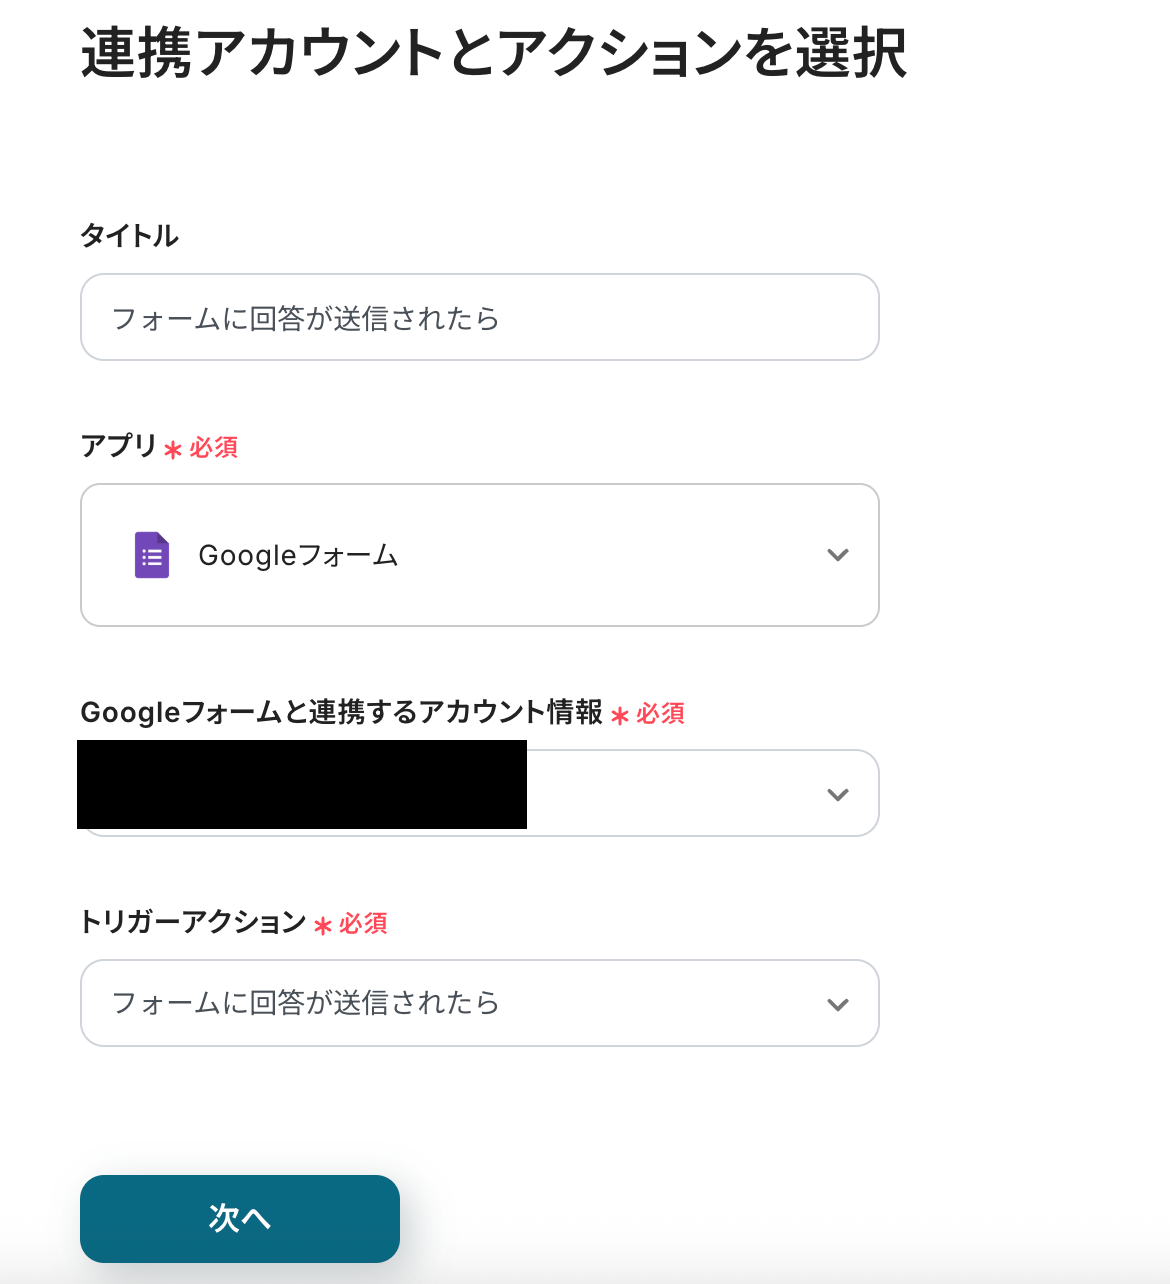Expand the アプリ dropdown chevron
Viewport: 1170px width, 1284px height.
(x=838, y=555)
